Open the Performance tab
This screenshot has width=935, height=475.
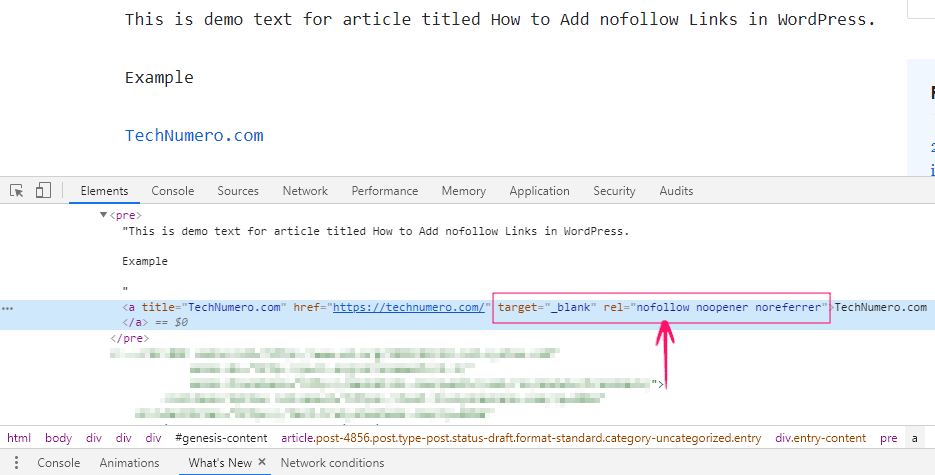tap(385, 191)
